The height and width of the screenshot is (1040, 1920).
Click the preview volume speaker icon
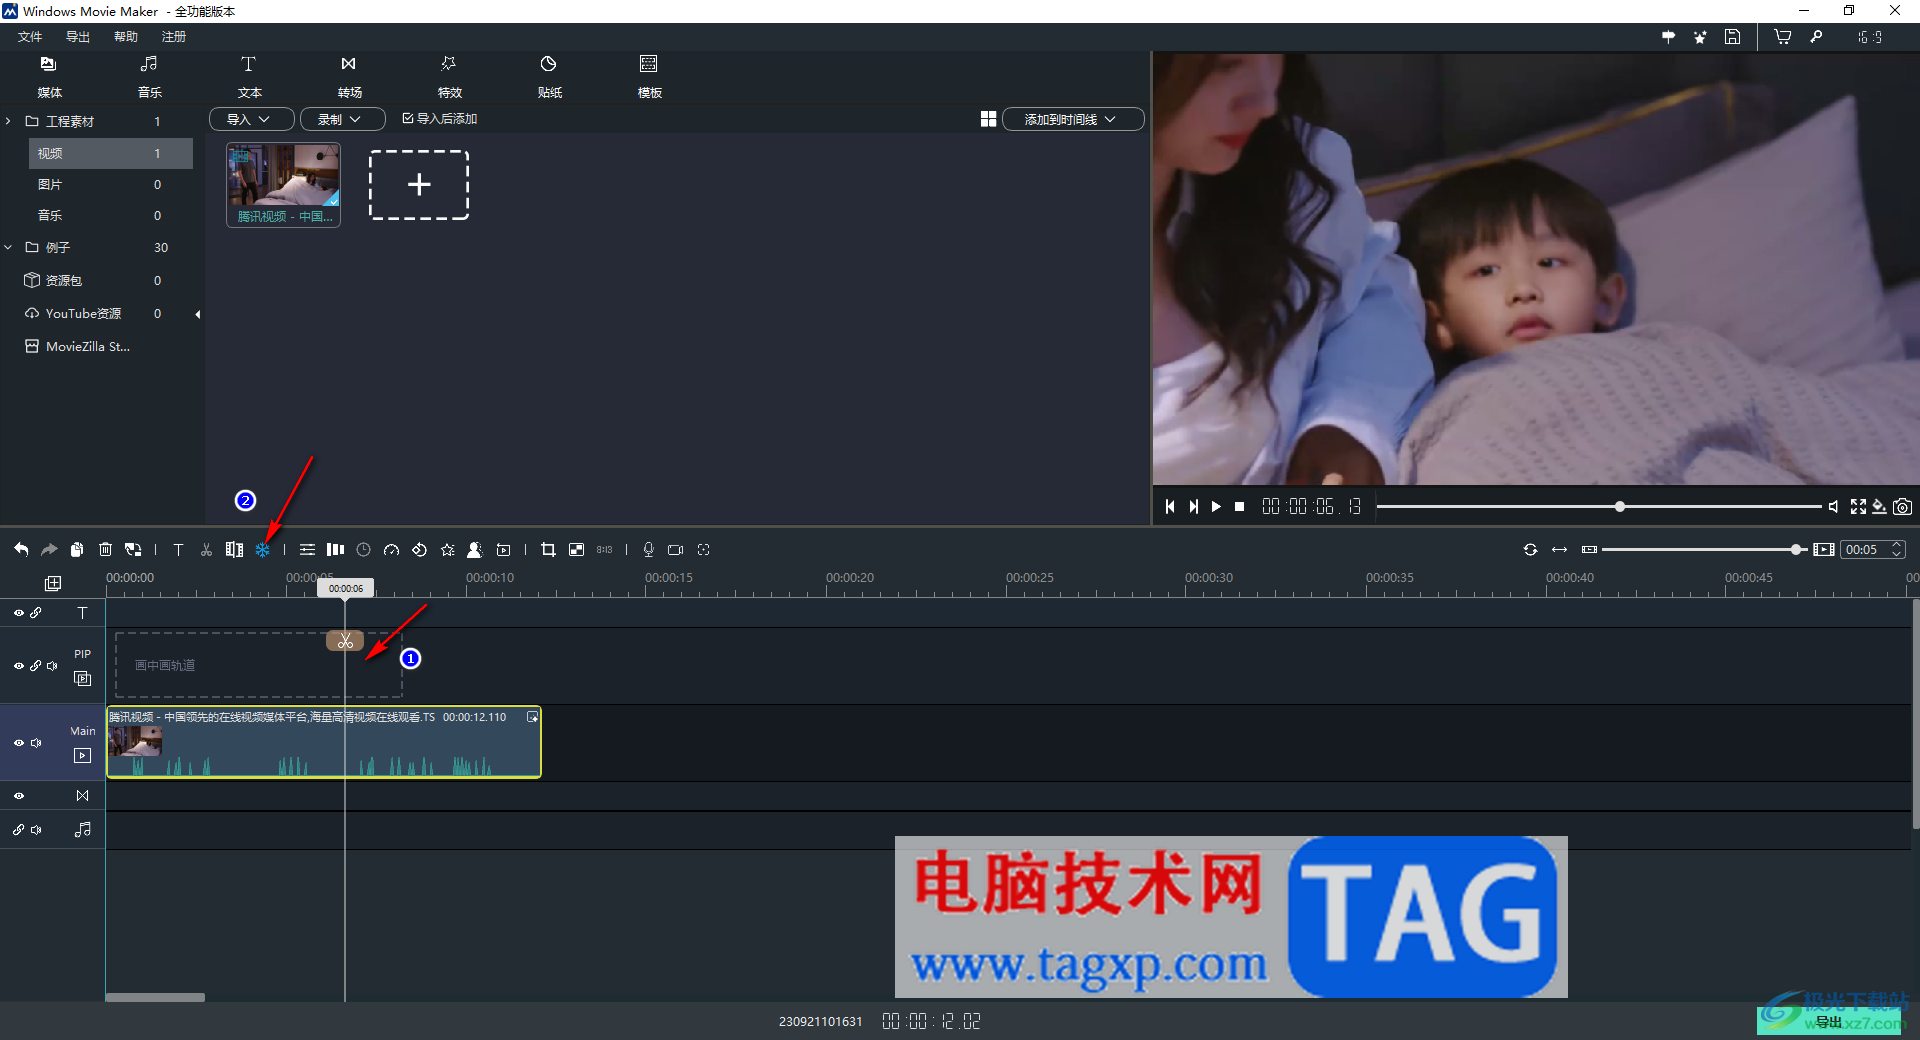tap(1833, 507)
